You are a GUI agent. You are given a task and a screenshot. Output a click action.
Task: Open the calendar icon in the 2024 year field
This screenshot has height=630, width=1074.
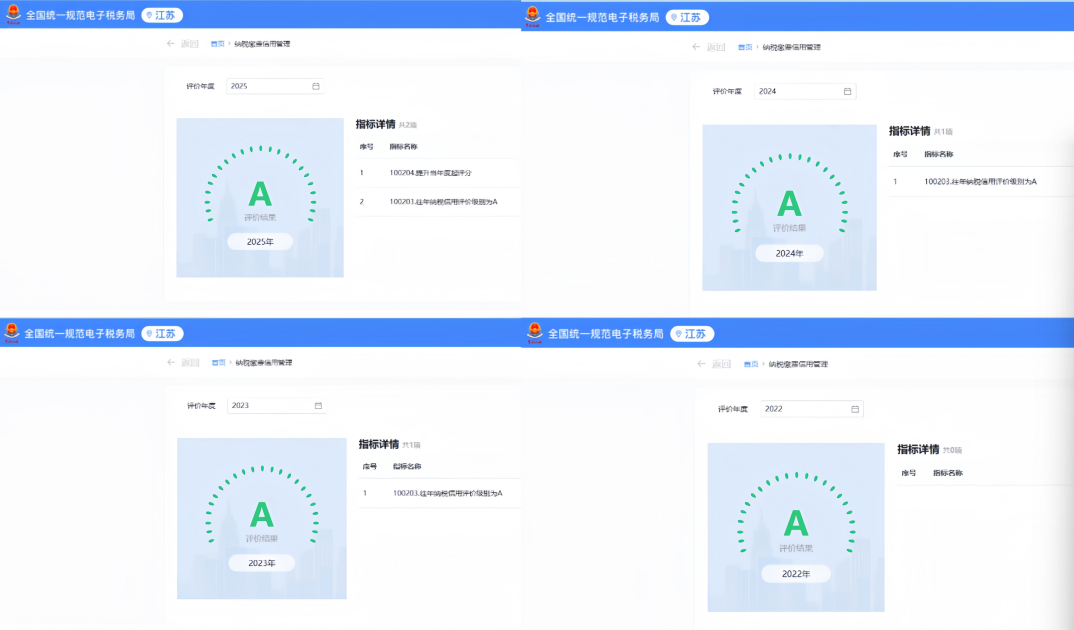pos(847,91)
